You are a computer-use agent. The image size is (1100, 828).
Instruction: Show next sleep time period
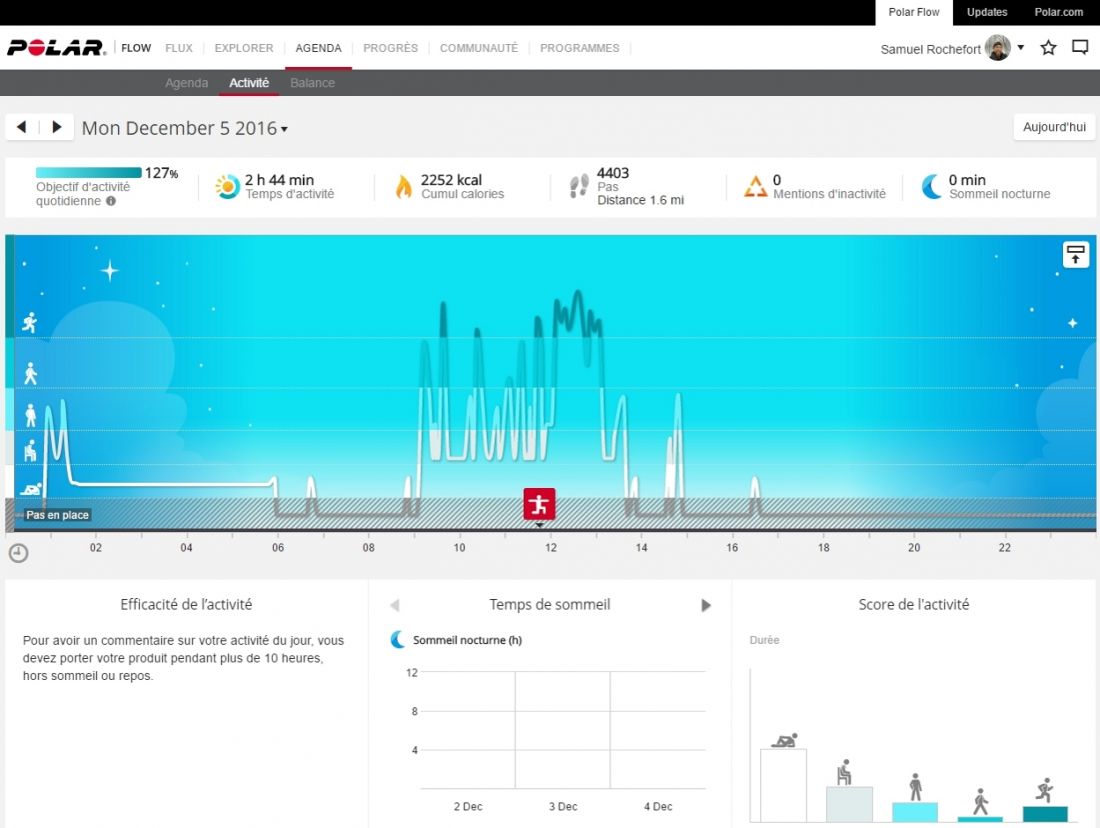point(706,605)
